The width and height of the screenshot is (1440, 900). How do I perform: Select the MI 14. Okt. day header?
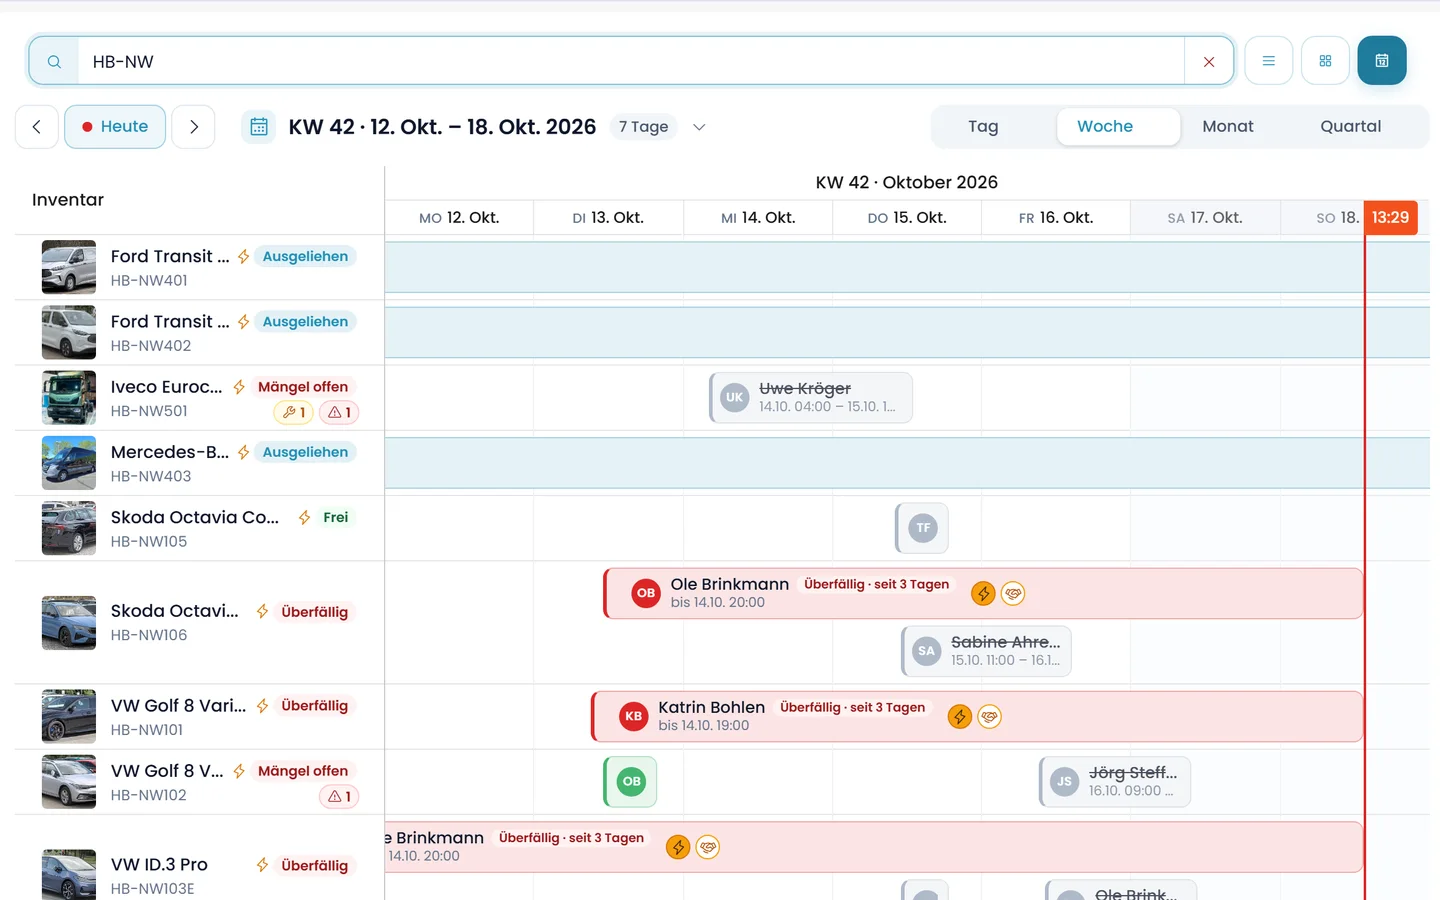[758, 218]
